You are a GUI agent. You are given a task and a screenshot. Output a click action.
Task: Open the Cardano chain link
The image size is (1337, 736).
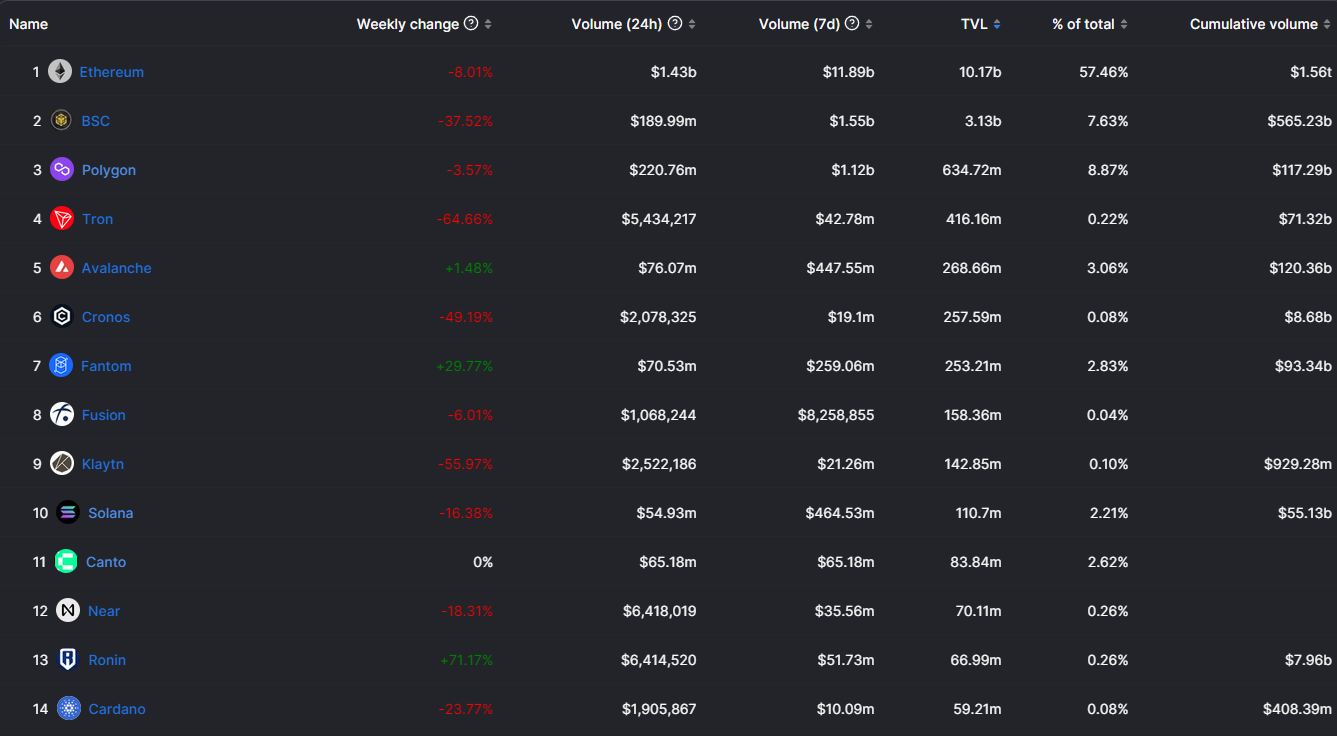117,709
